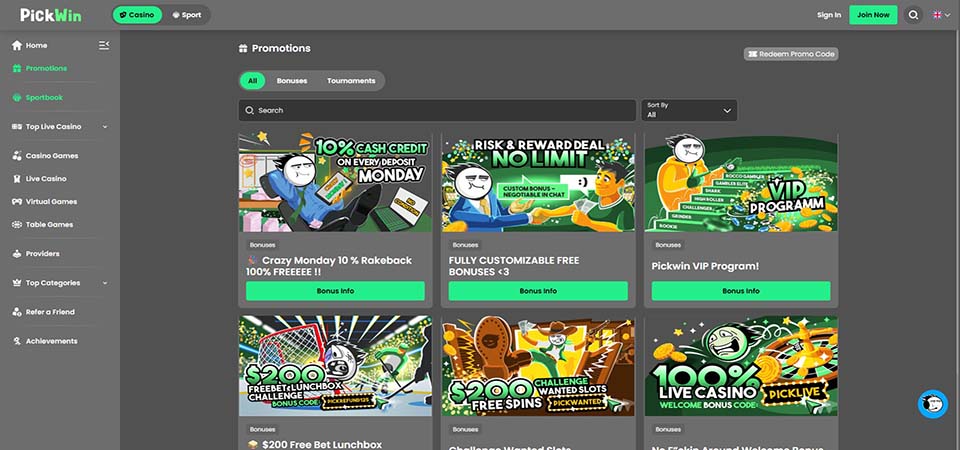Open the $200 Freebet Lunchbox Challenge banner
The height and width of the screenshot is (450, 960).
336,366
